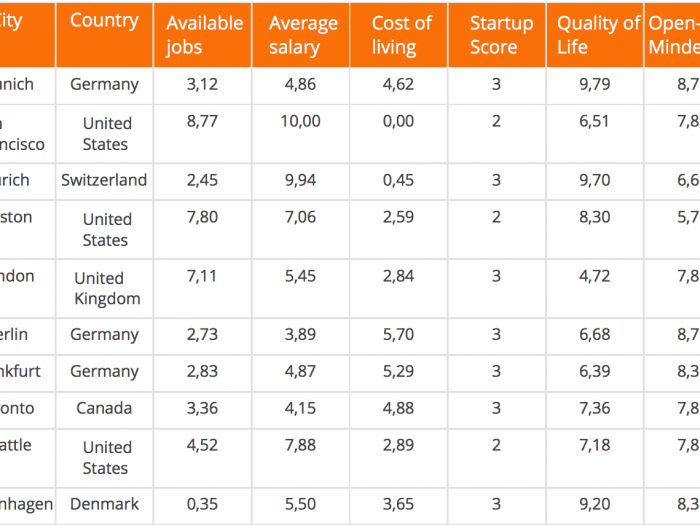Image resolution: width=700 pixels, height=525 pixels.
Task: Select the 9,94 average salary cell
Action: (x=301, y=180)
